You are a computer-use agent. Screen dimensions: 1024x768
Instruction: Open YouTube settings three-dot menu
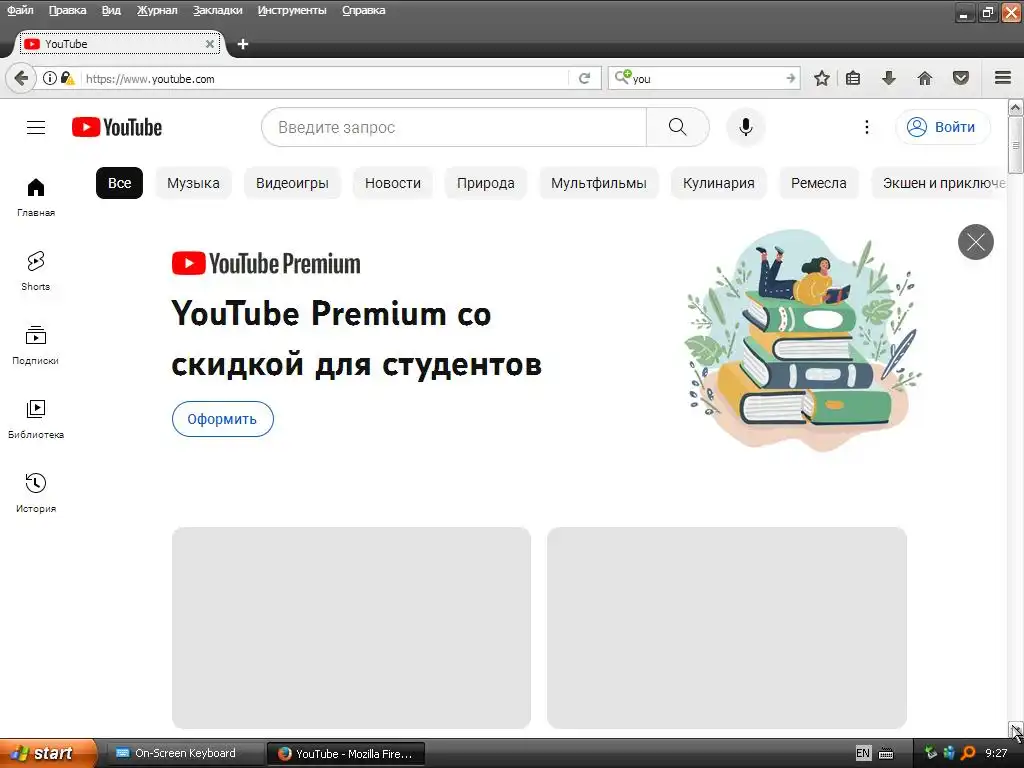[x=867, y=127]
